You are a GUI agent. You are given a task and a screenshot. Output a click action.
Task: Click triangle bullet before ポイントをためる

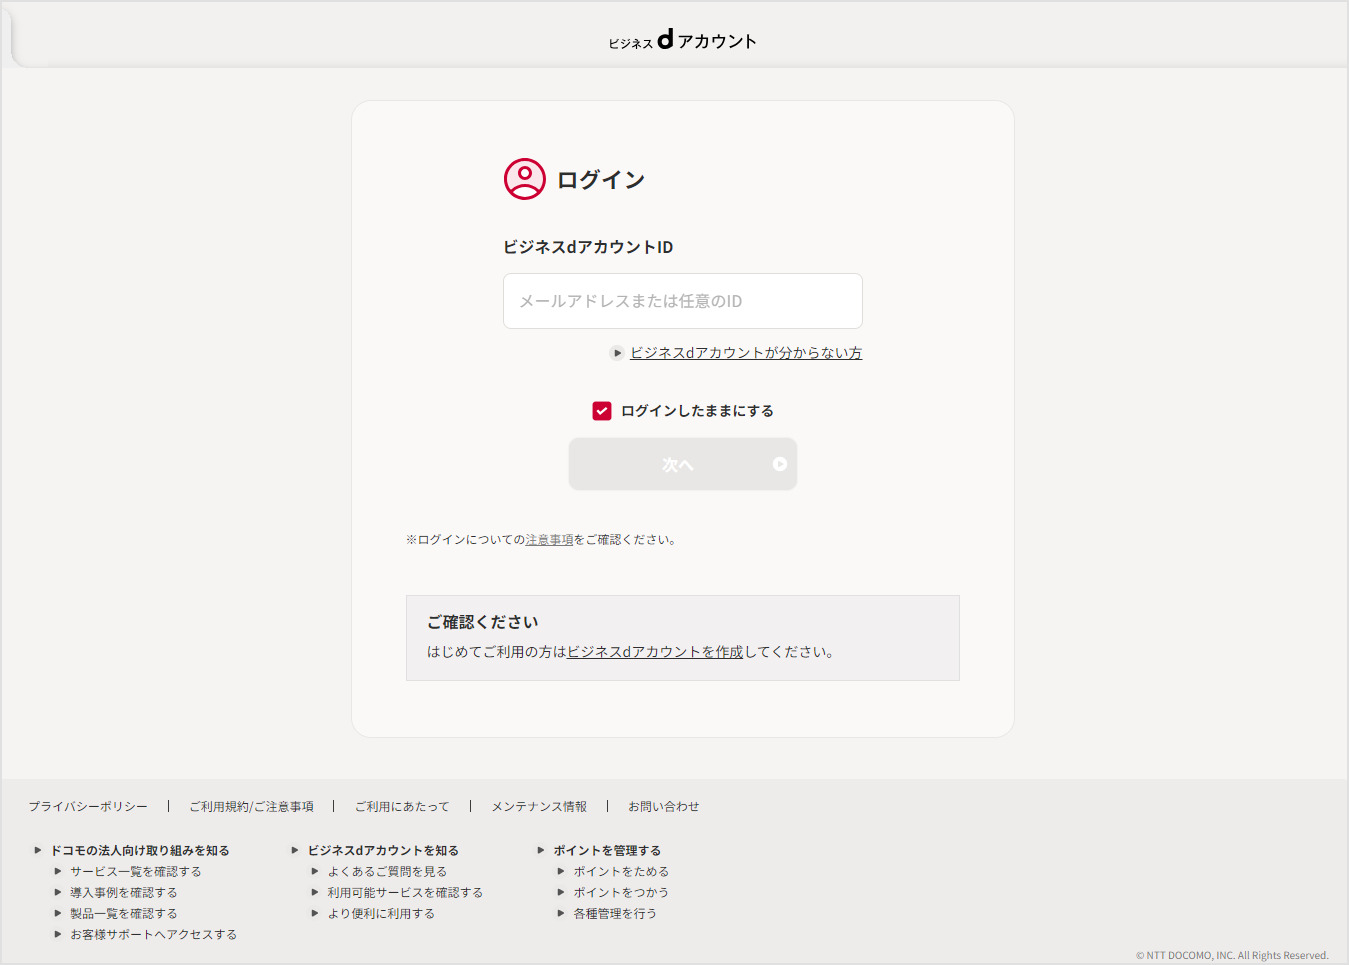(561, 872)
